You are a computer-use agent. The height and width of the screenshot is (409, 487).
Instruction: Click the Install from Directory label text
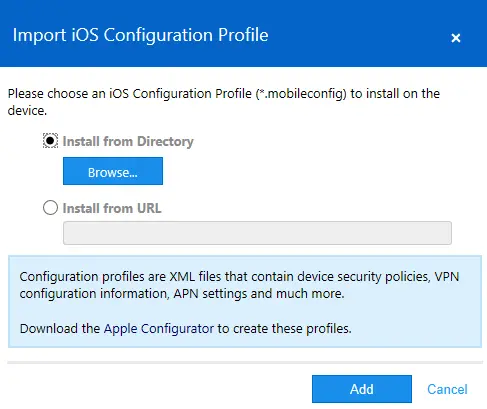point(128,141)
